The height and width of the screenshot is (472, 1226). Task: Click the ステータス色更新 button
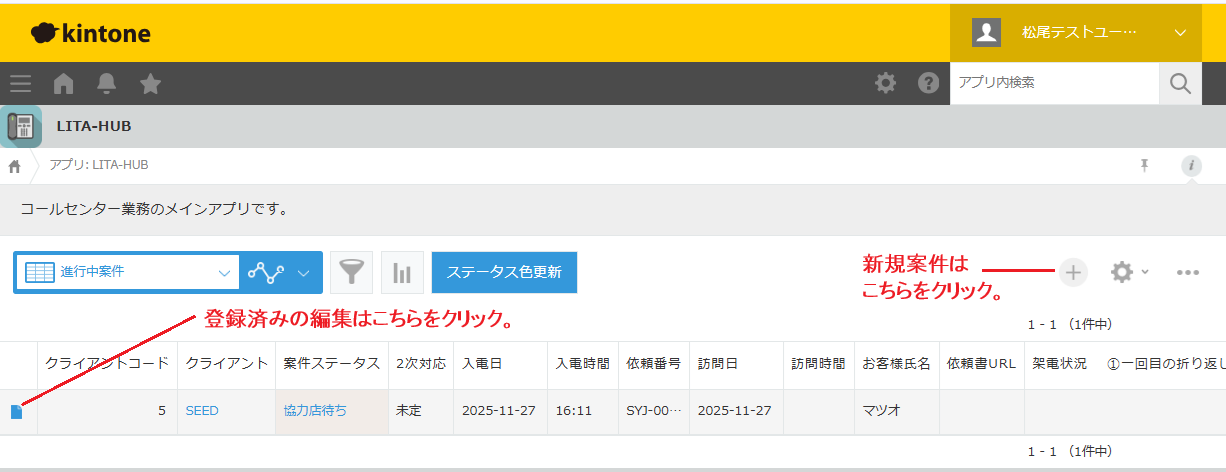(x=504, y=272)
